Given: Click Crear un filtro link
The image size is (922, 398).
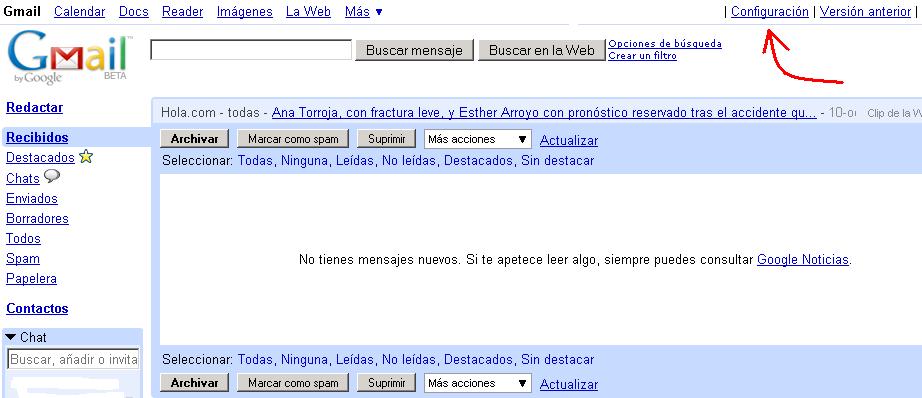Looking at the screenshot, I should tap(642, 56).
